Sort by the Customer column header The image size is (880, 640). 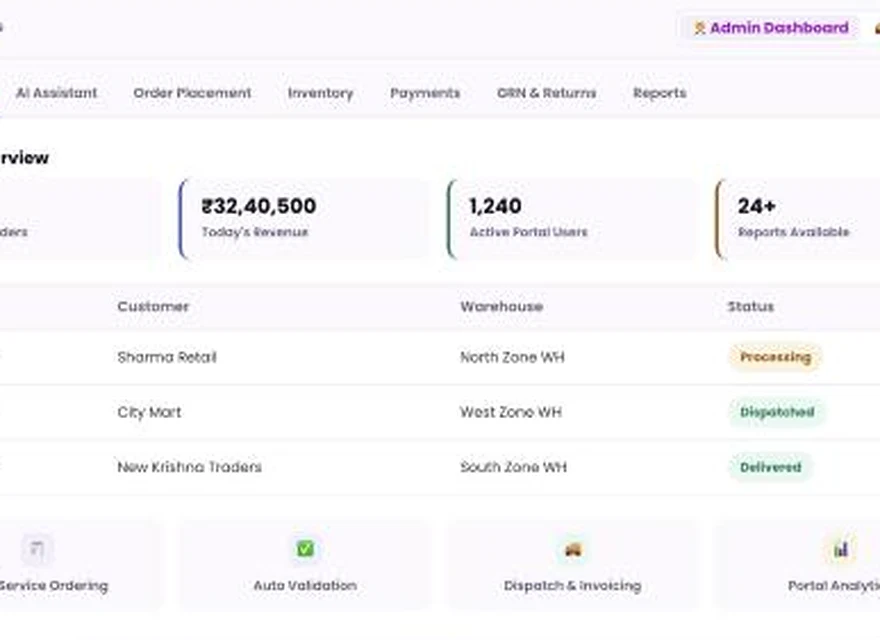coord(153,307)
